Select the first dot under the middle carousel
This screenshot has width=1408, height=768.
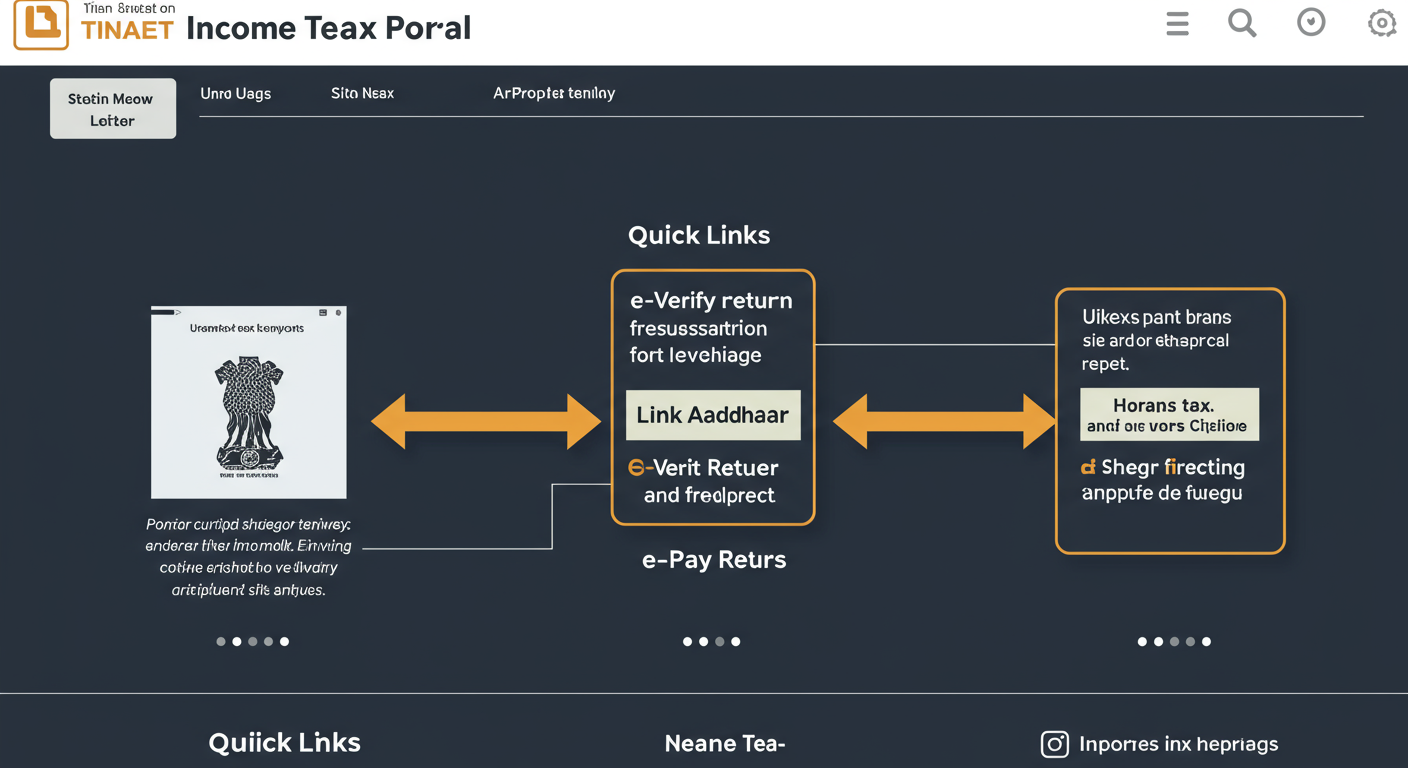point(687,641)
